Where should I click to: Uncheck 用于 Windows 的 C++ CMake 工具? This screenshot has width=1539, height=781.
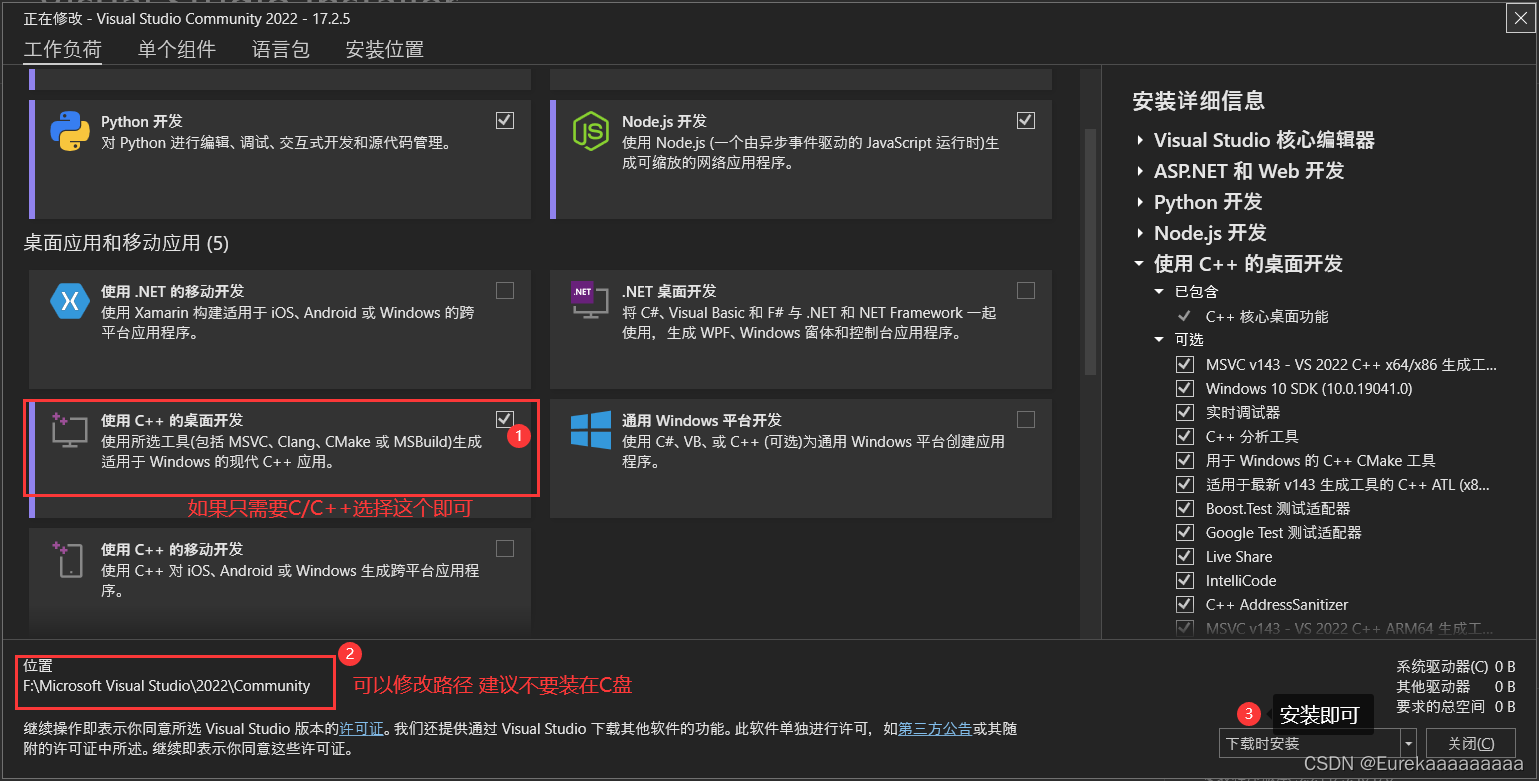(x=1185, y=460)
